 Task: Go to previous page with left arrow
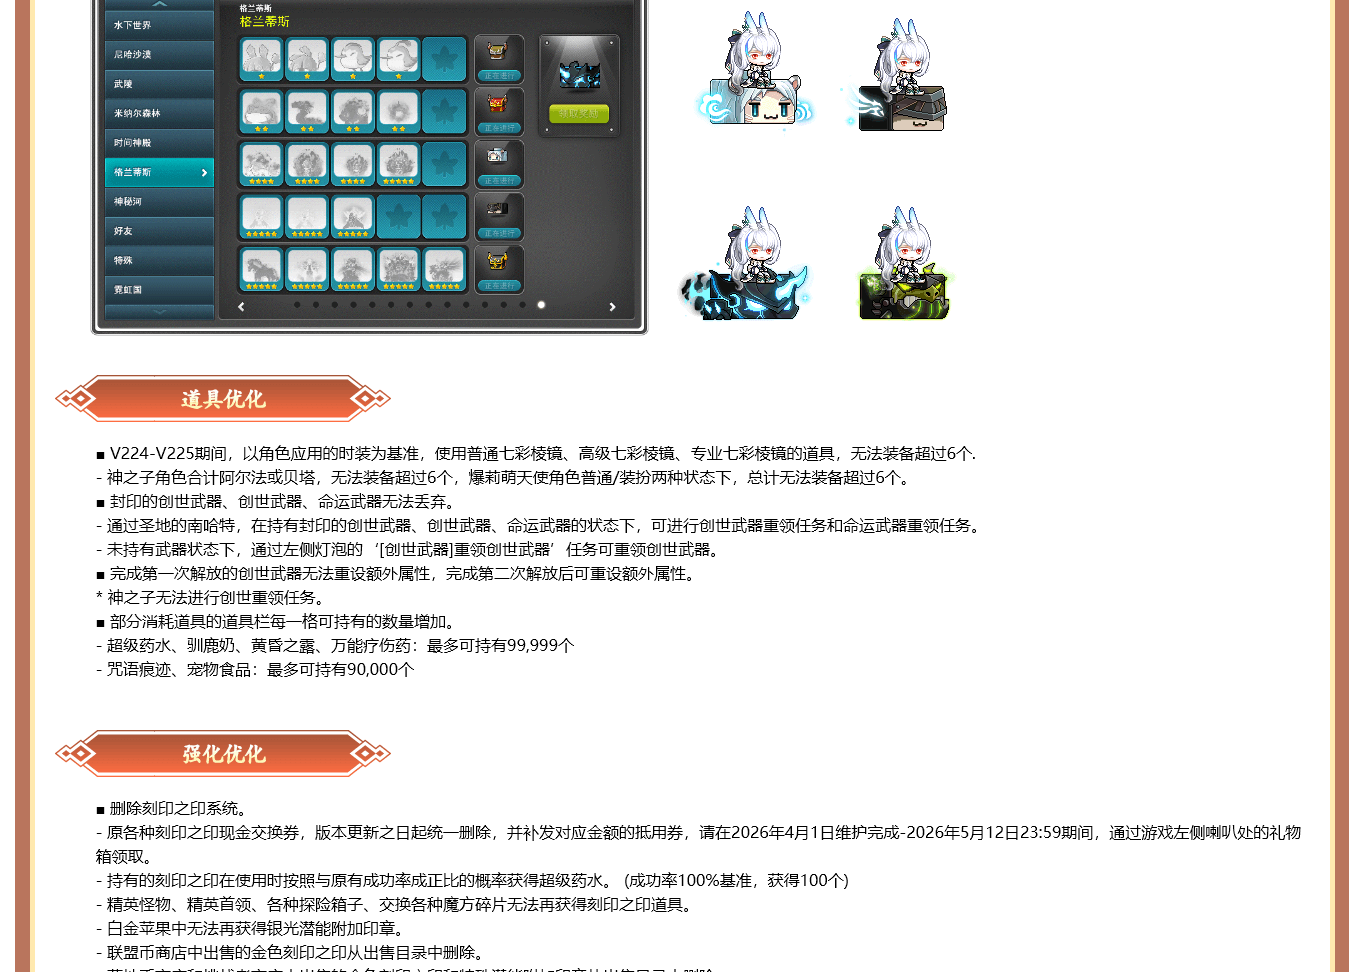(241, 307)
